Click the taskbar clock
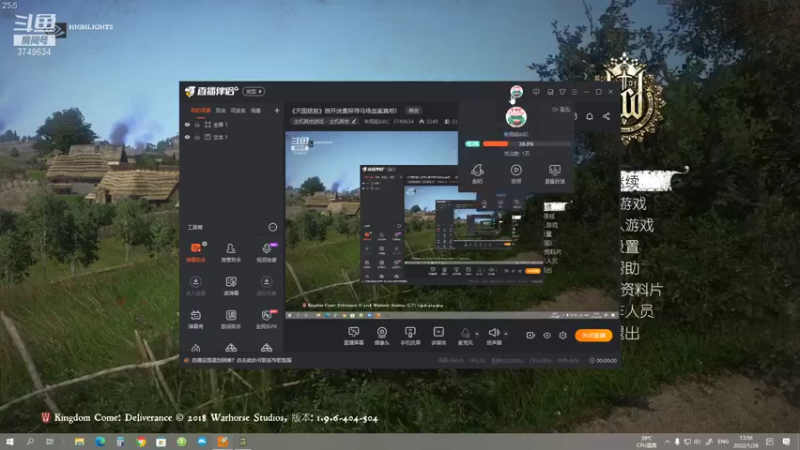The width and height of the screenshot is (800, 450). click(x=746, y=442)
